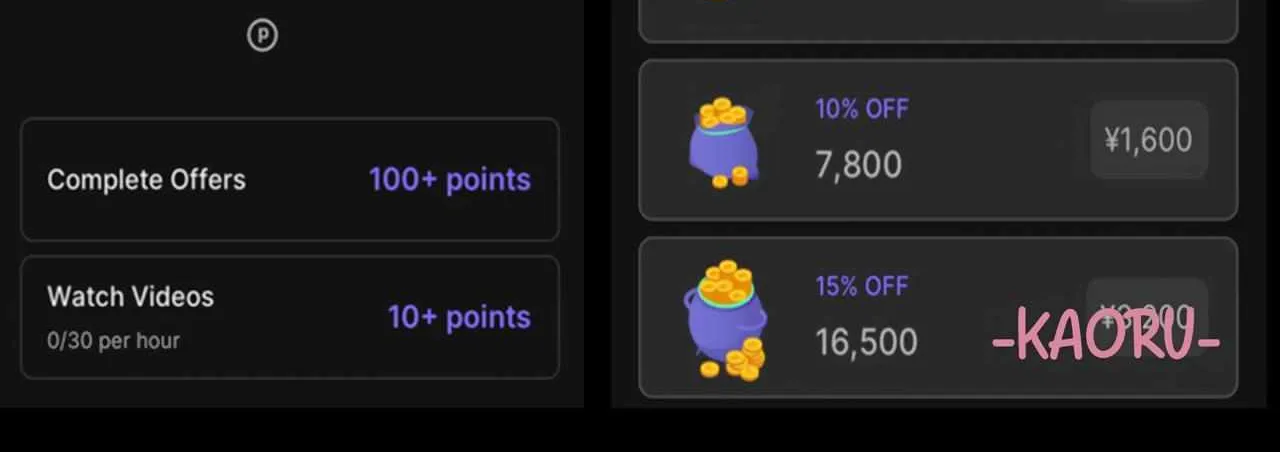Click the circled P points icon

[x=262, y=36]
